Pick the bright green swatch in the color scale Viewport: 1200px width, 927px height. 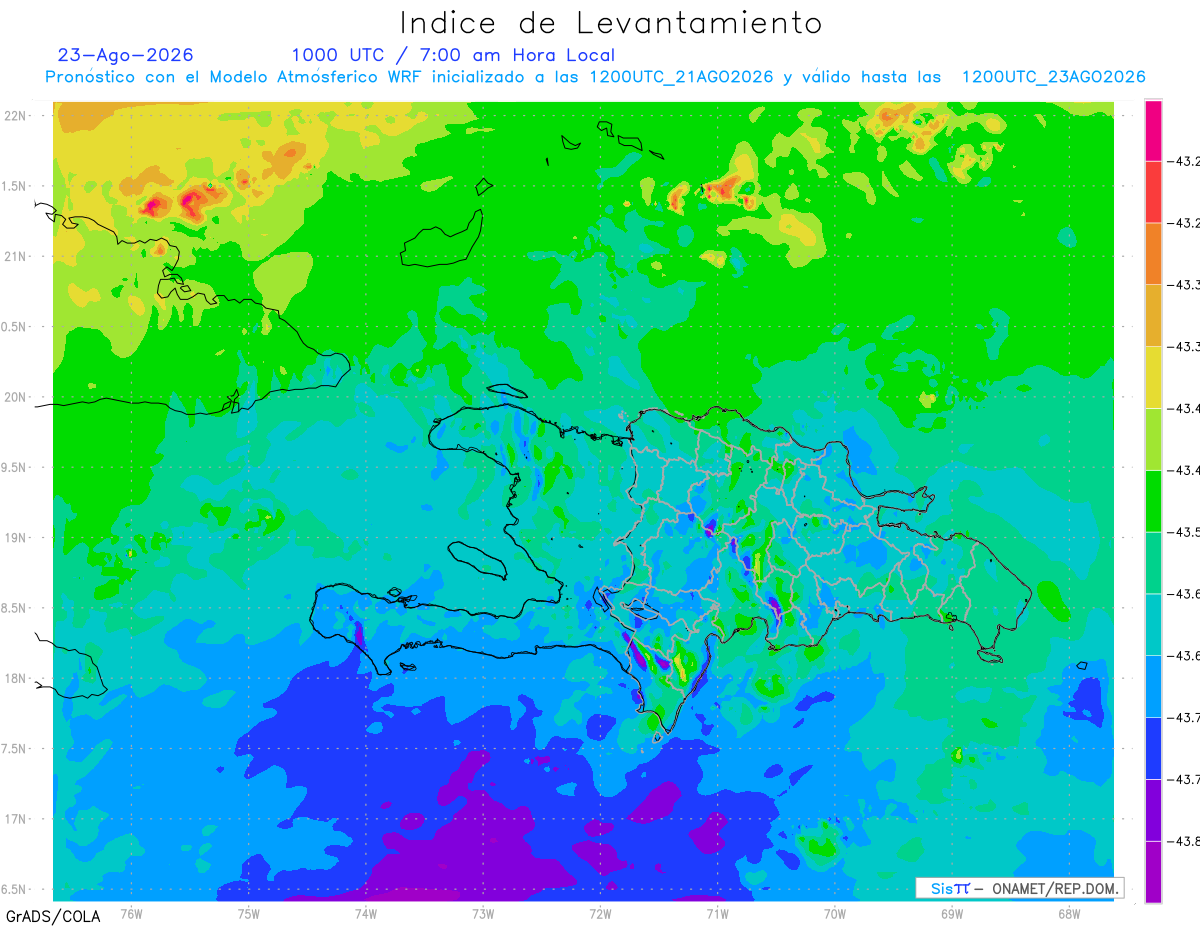pyautogui.click(x=1153, y=501)
